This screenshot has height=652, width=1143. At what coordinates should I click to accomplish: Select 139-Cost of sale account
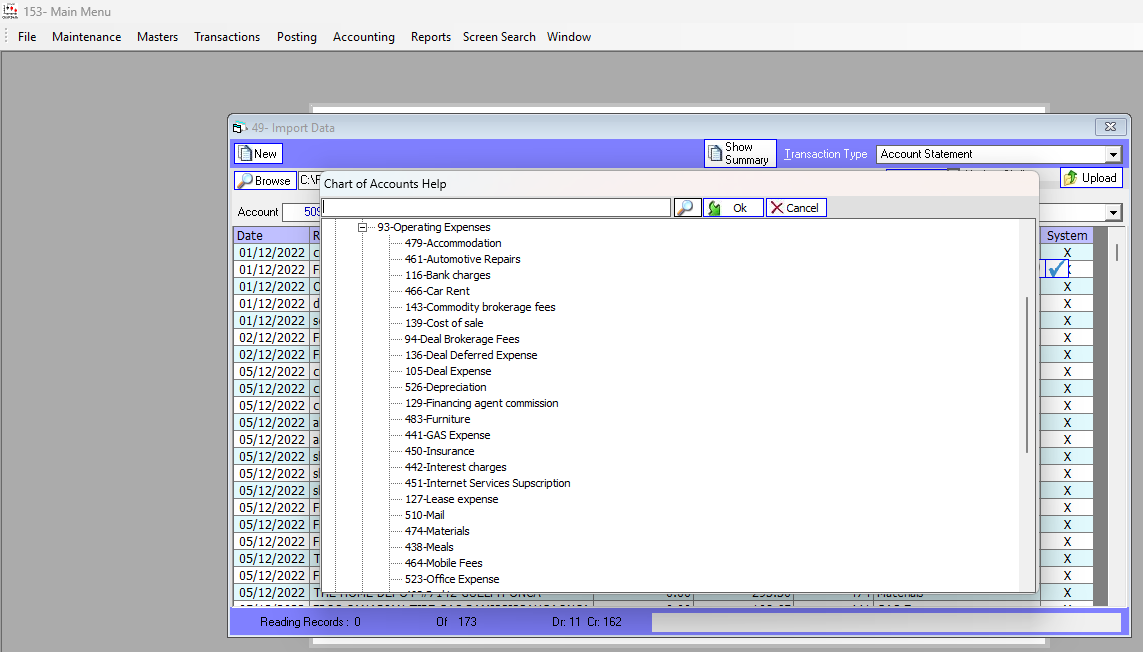coord(444,324)
